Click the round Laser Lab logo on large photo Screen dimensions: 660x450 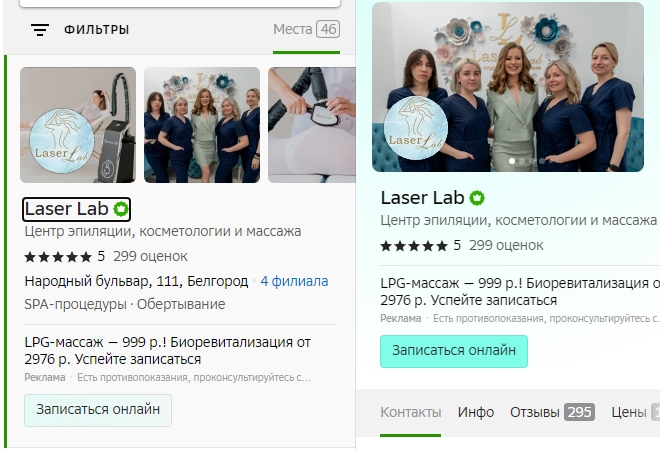point(415,128)
